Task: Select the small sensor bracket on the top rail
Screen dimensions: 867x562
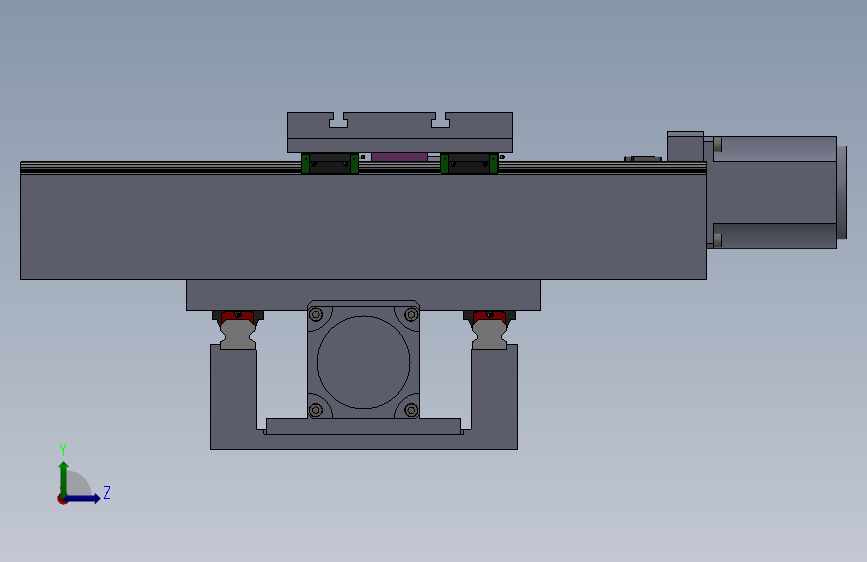Action: click(643, 159)
